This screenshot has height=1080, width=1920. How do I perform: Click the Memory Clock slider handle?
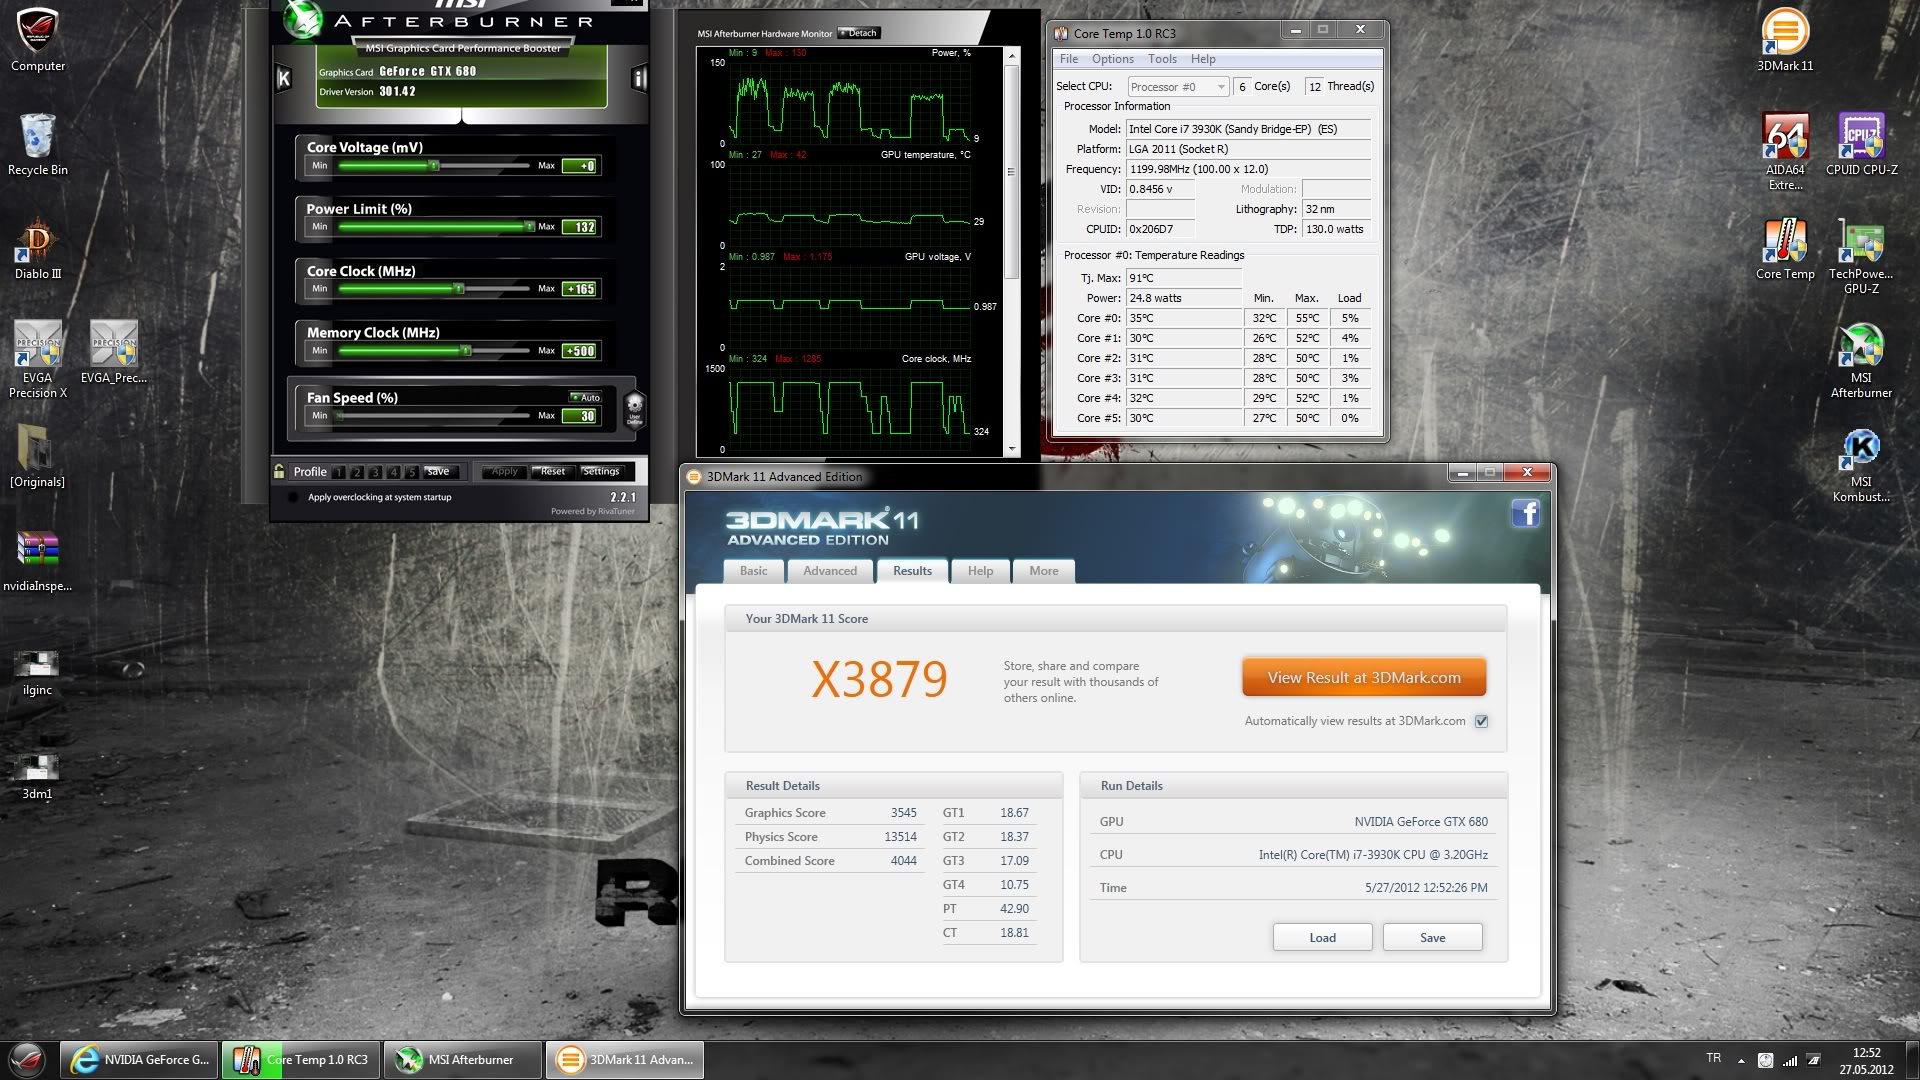(465, 351)
